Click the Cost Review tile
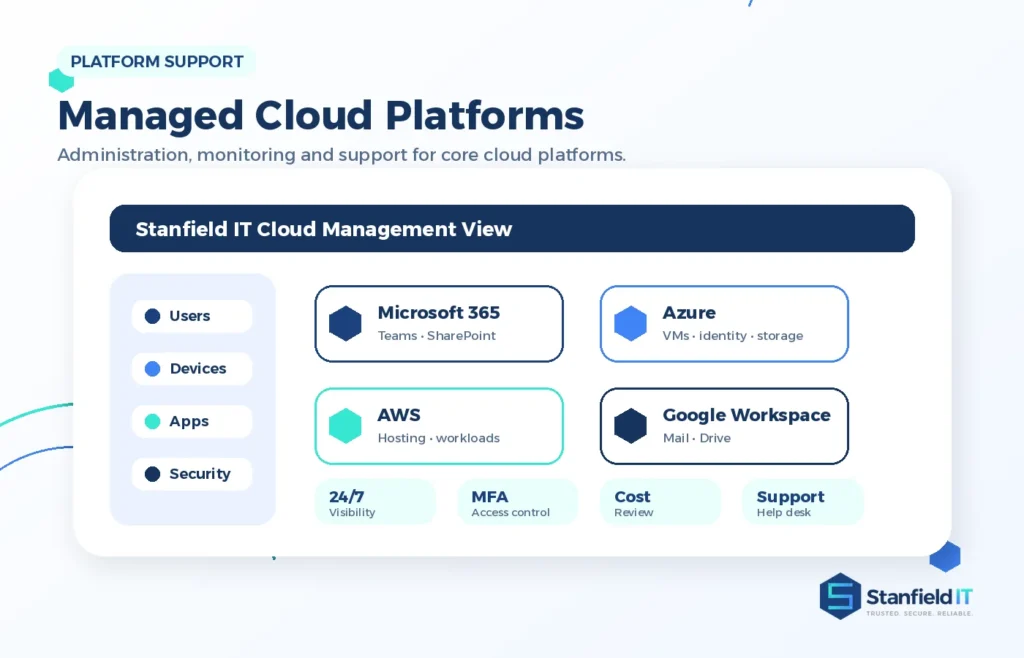1024x658 pixels. click(x=660, y=502)
